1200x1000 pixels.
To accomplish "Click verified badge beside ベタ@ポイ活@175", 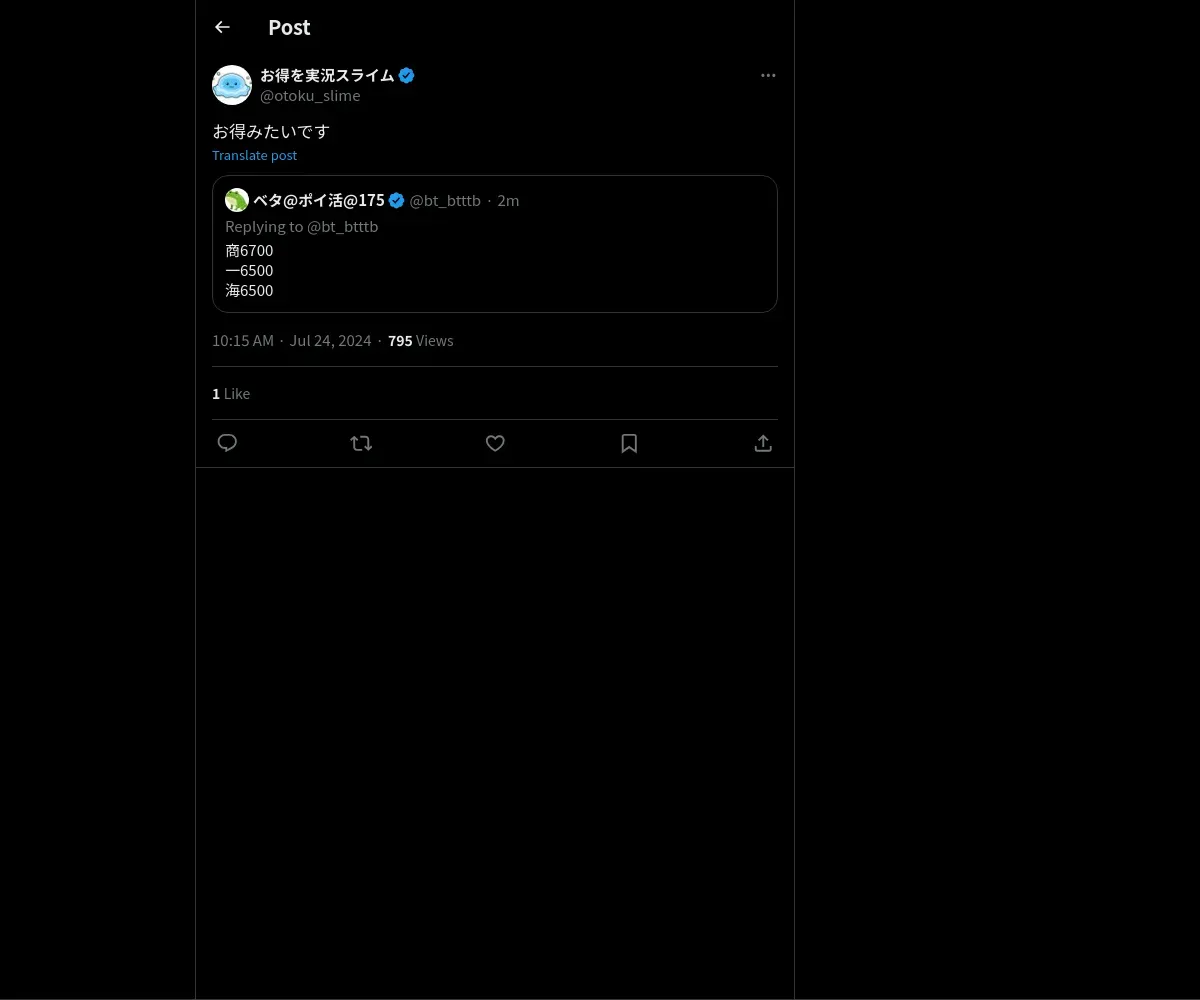I will 397,200.
